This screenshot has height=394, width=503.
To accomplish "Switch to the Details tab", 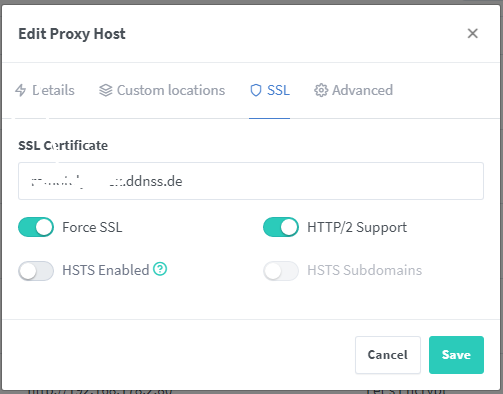I will click(x=45, y=90).
